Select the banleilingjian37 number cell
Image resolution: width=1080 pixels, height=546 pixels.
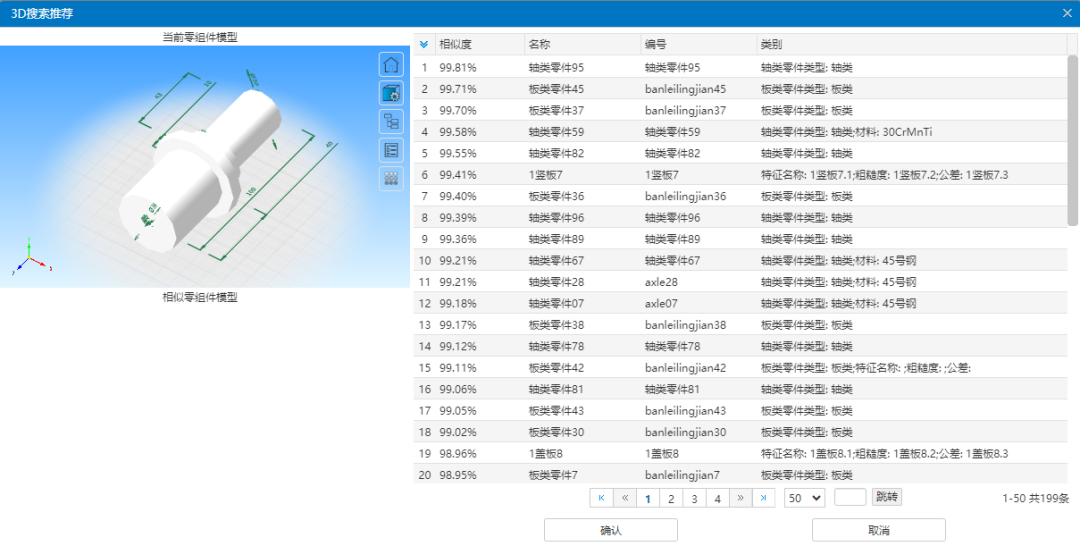pos(698,110)
